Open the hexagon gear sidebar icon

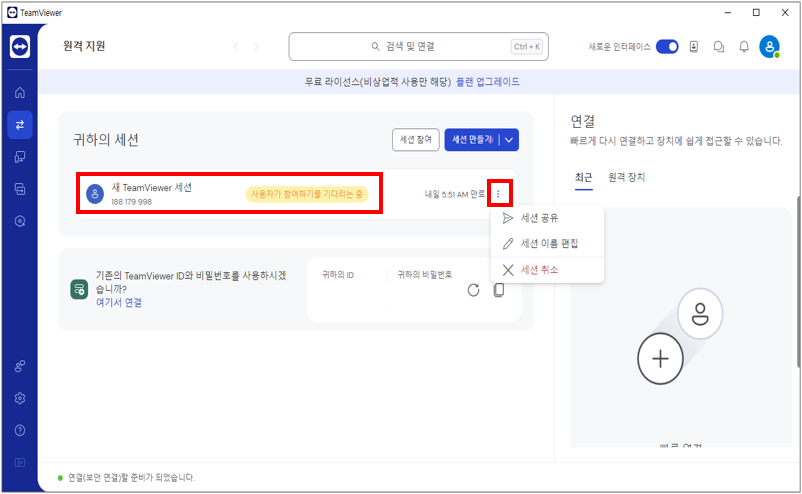click(x=20, y=221)
